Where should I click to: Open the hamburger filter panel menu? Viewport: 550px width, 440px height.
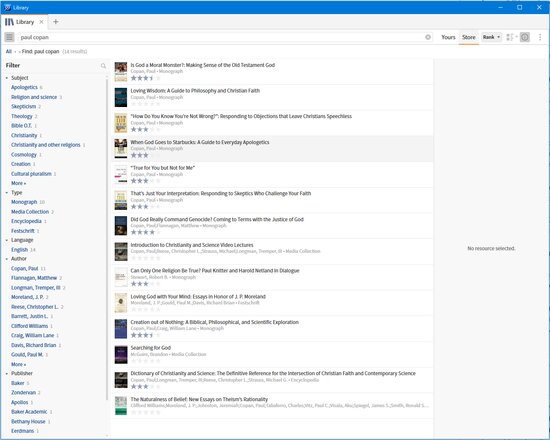click(9, 37)
